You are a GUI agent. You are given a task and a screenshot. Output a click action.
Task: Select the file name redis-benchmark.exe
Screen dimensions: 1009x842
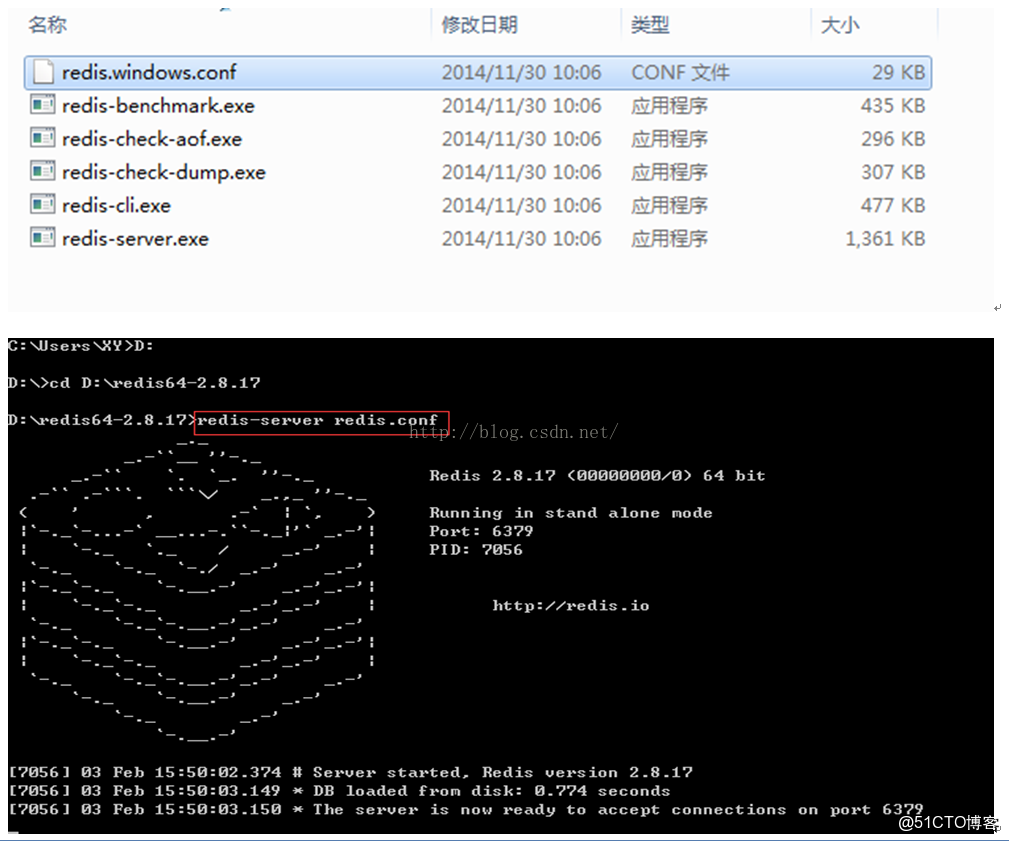158,106
